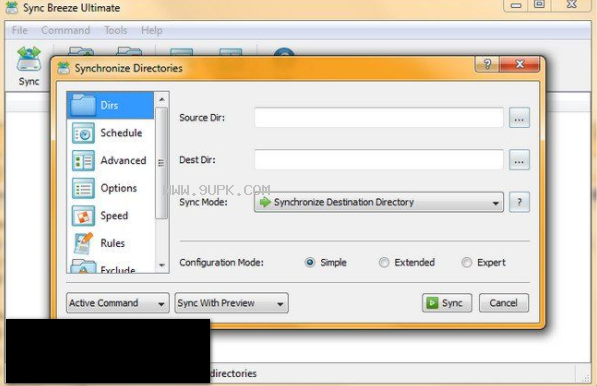Open the Help menu in main window

[x=152, y=30]
